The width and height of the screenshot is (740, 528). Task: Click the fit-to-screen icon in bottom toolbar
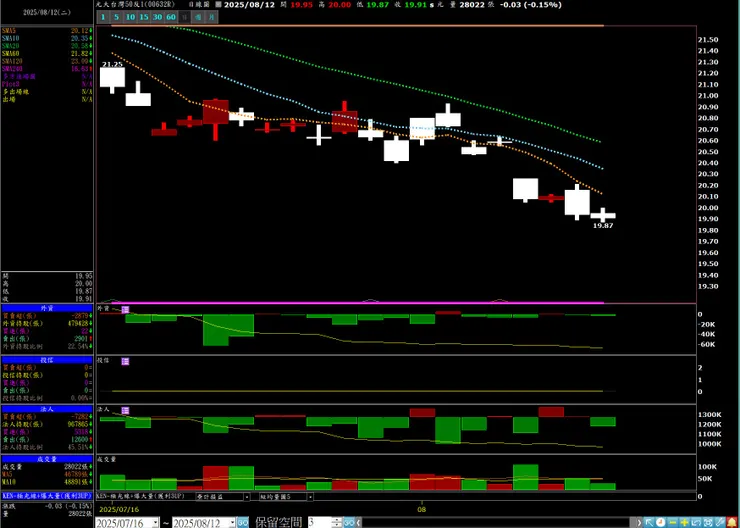coord(708,522)
